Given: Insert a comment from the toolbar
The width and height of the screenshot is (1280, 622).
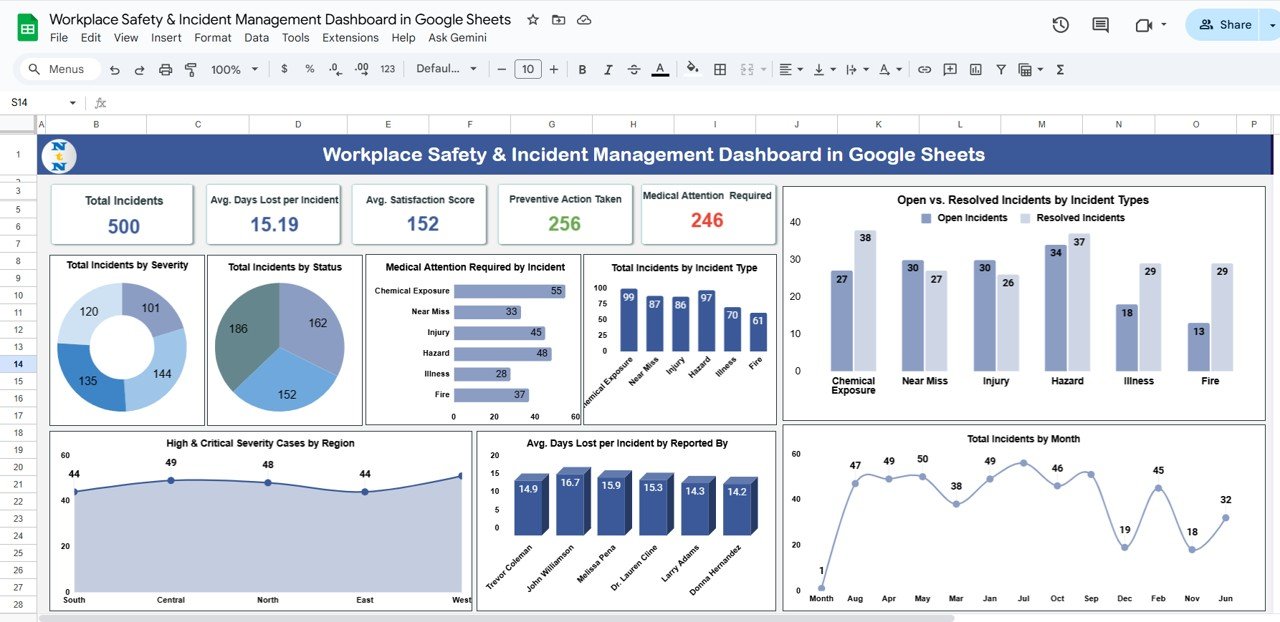Looking at the screenshot, I should click(x=949, y=69).
